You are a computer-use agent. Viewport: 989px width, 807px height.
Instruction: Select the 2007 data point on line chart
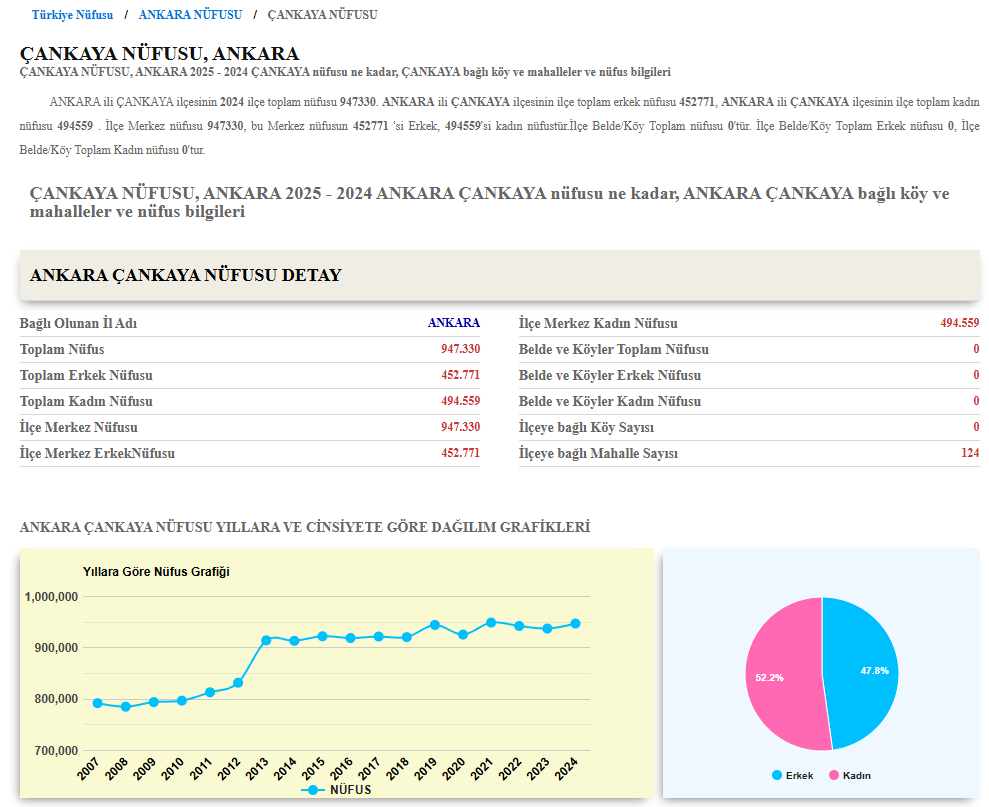coord(98,703)
